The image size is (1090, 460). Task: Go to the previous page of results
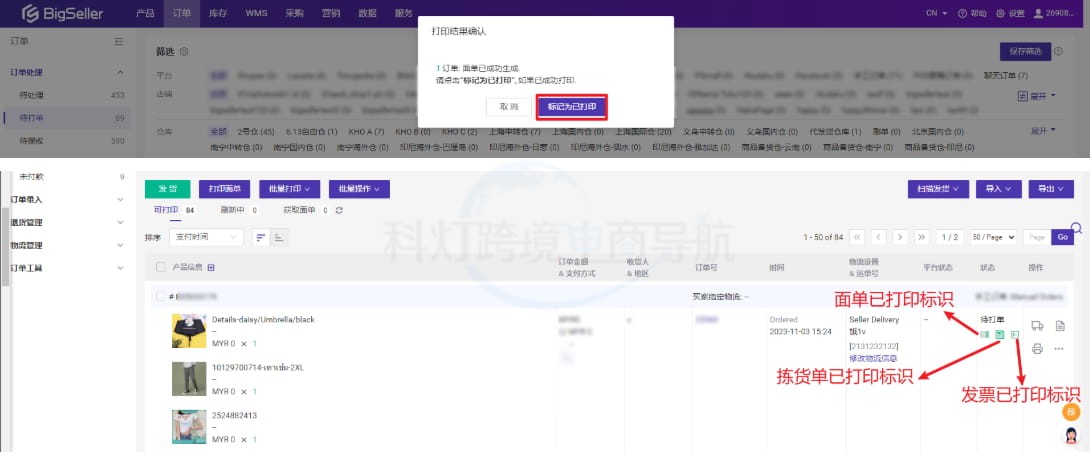click(x=879, y=237)
